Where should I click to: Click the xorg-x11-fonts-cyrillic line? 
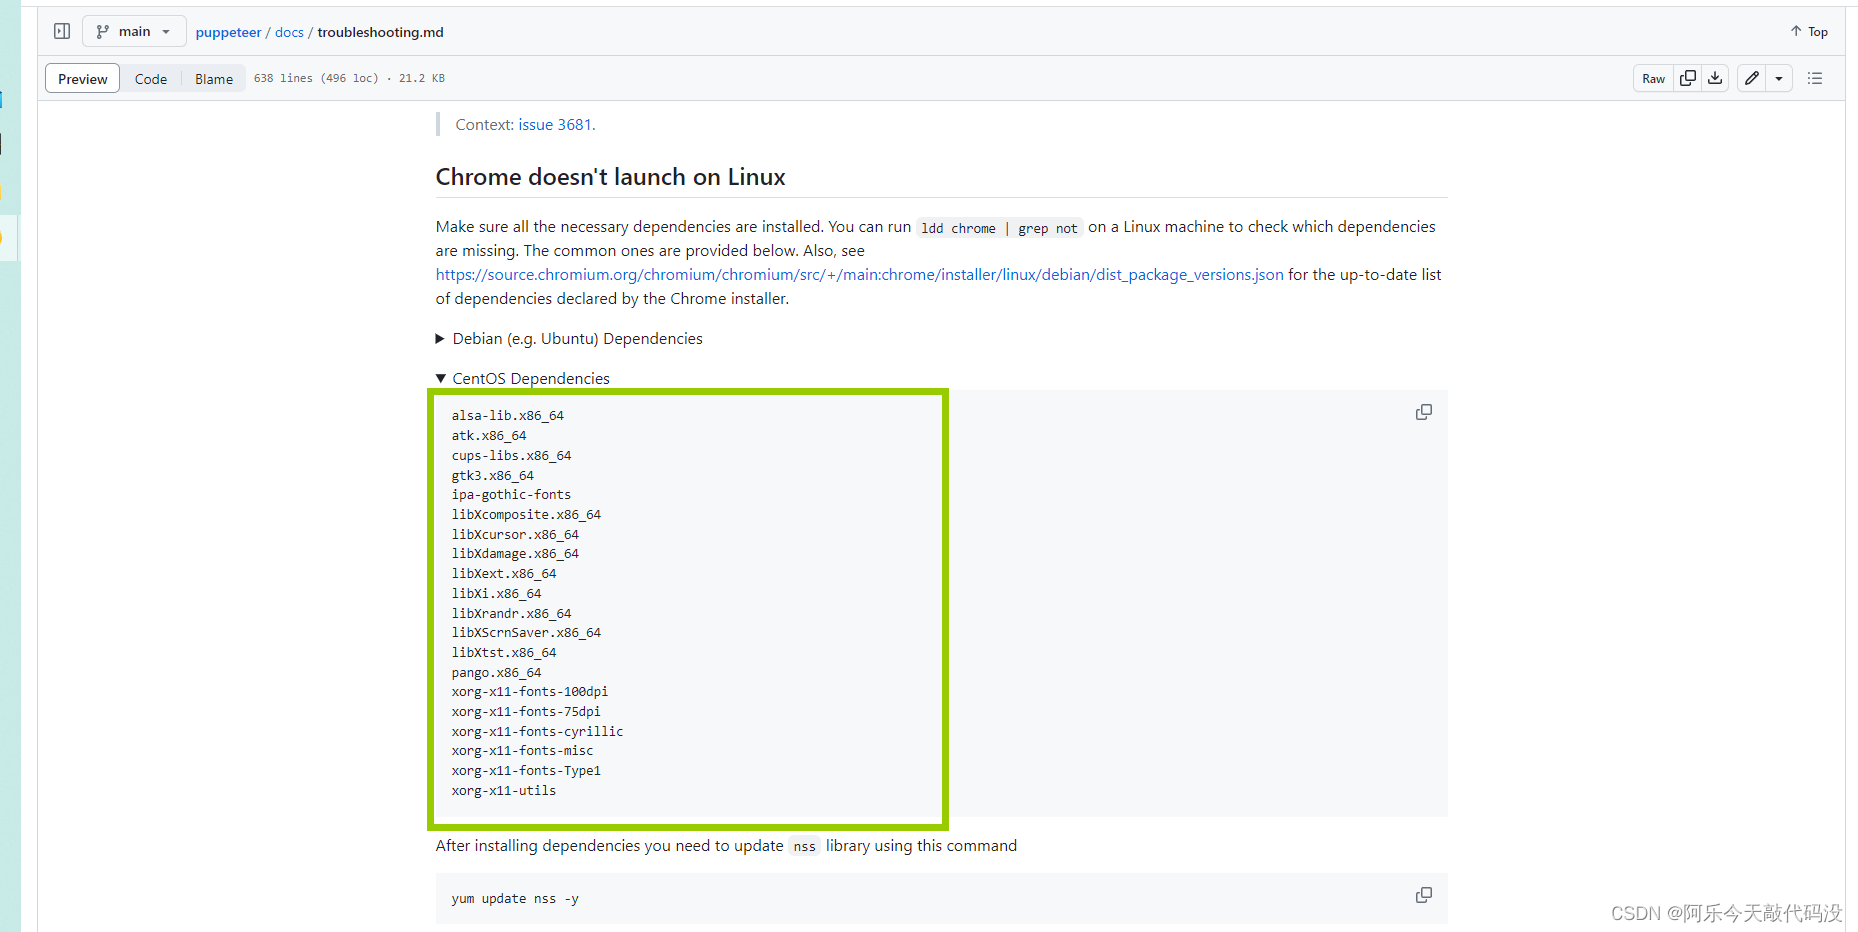[537, 731]
